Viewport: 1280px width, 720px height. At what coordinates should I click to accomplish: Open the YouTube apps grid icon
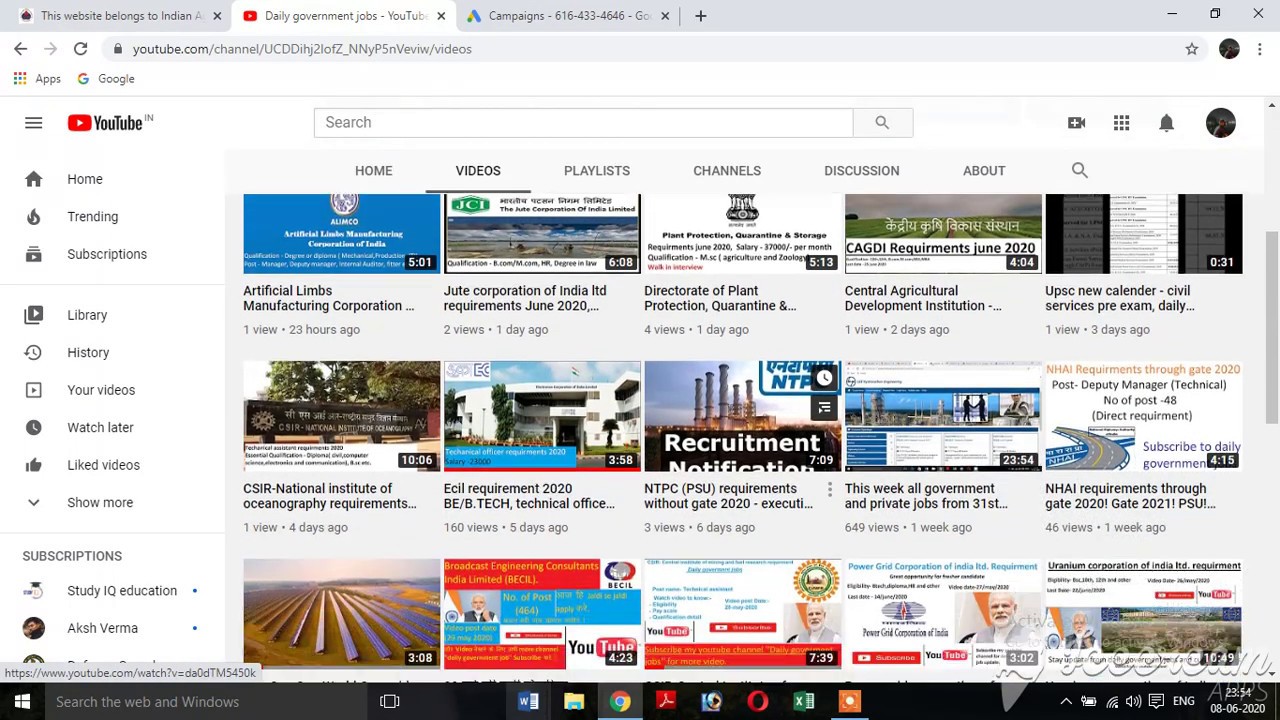1121,122
